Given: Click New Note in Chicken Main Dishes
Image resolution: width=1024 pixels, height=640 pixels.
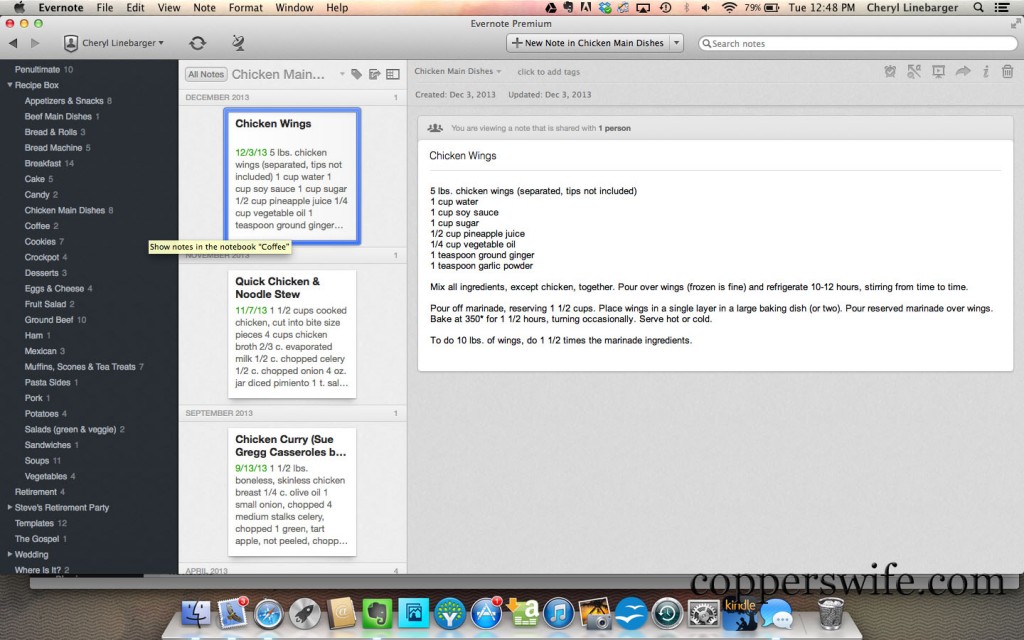Looking at the screenshot, I should 588,43.
